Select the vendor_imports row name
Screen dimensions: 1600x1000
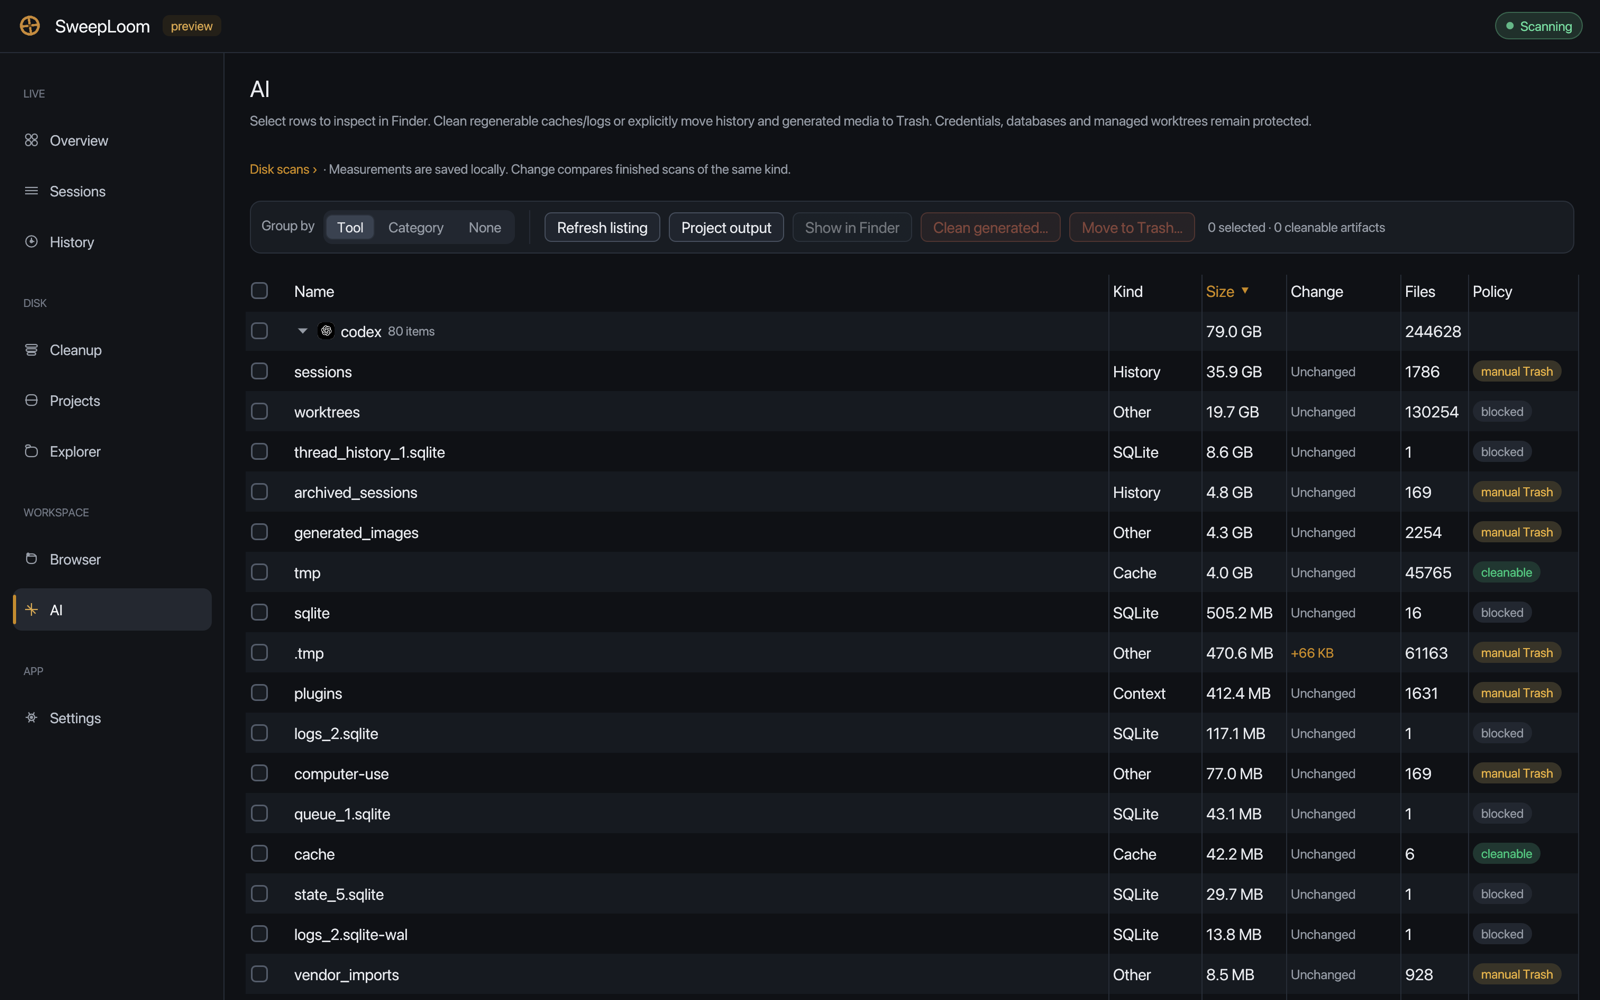(346, 974)
